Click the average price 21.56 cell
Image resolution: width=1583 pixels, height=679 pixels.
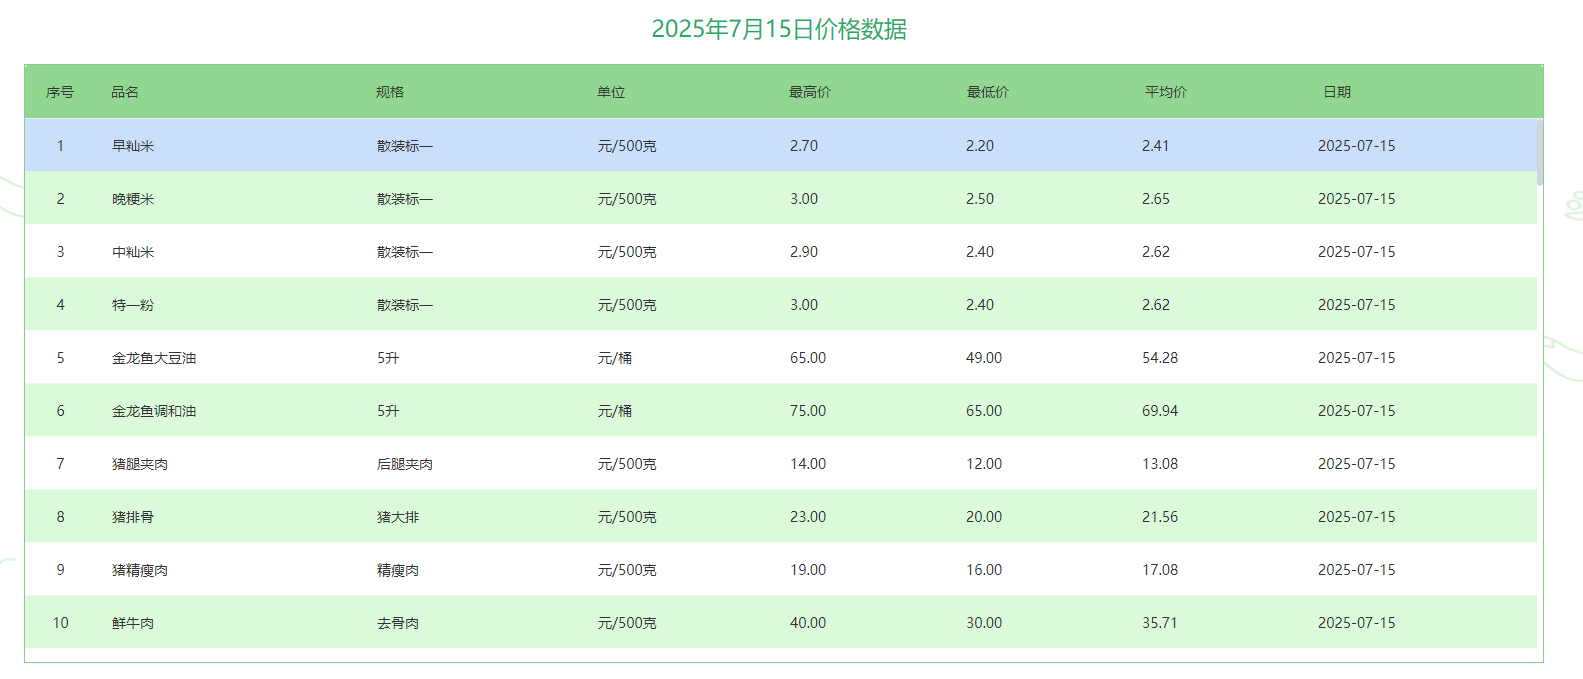coord(1160,517)
